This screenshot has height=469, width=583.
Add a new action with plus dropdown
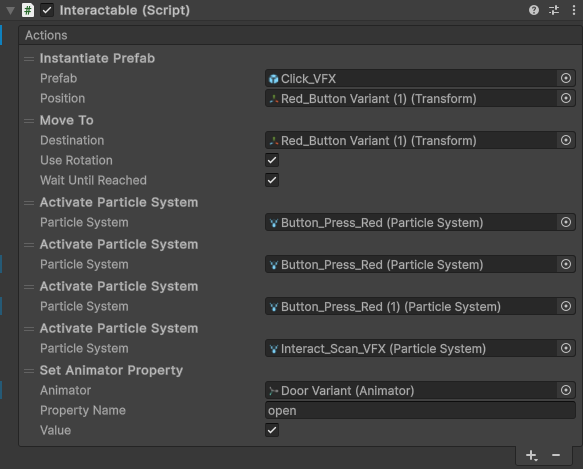pos(531,455)
